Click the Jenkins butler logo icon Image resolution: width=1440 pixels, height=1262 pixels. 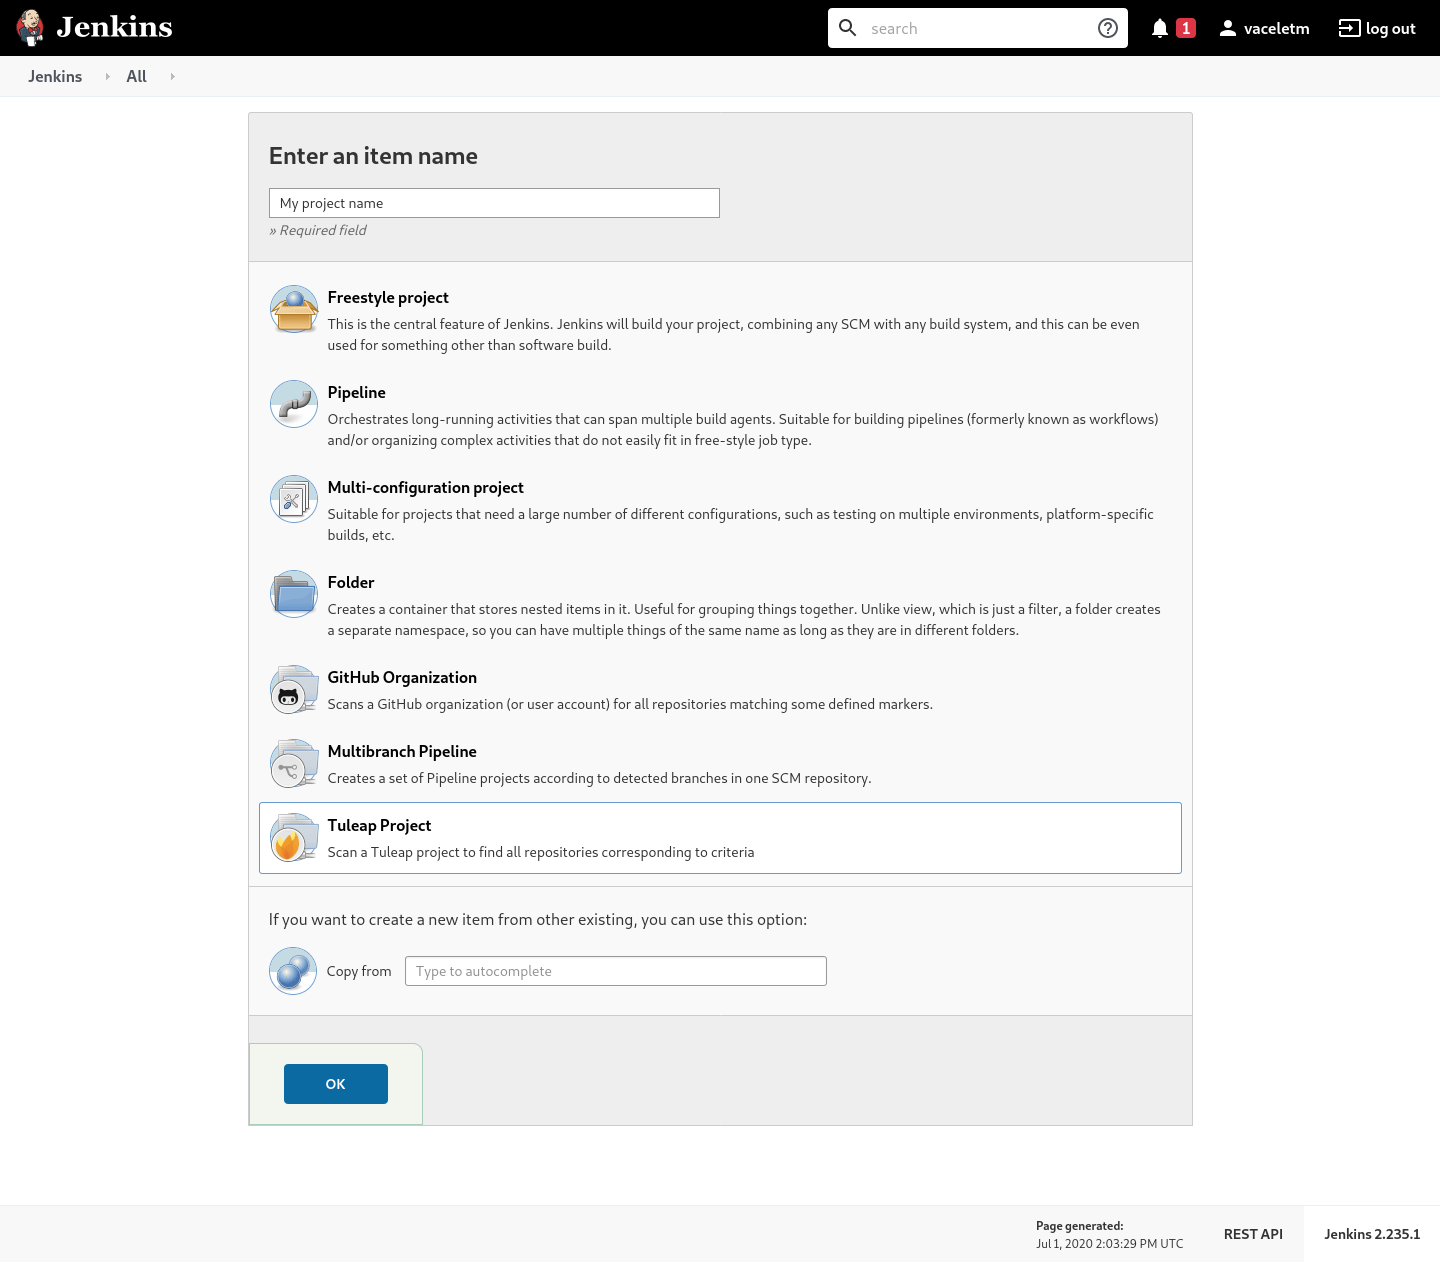(x=31, y=28)
